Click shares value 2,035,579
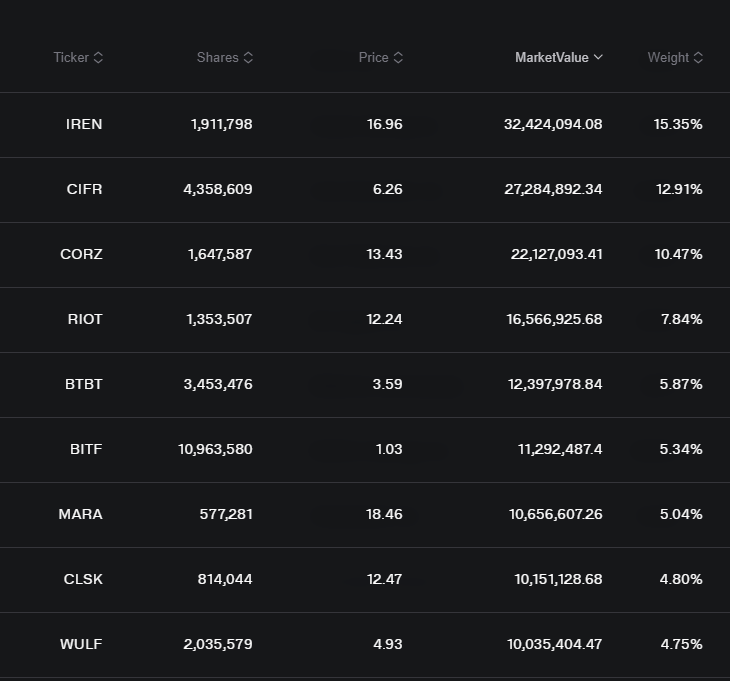The width and height of the screenshot is (730, 681). tap(218, 644)
